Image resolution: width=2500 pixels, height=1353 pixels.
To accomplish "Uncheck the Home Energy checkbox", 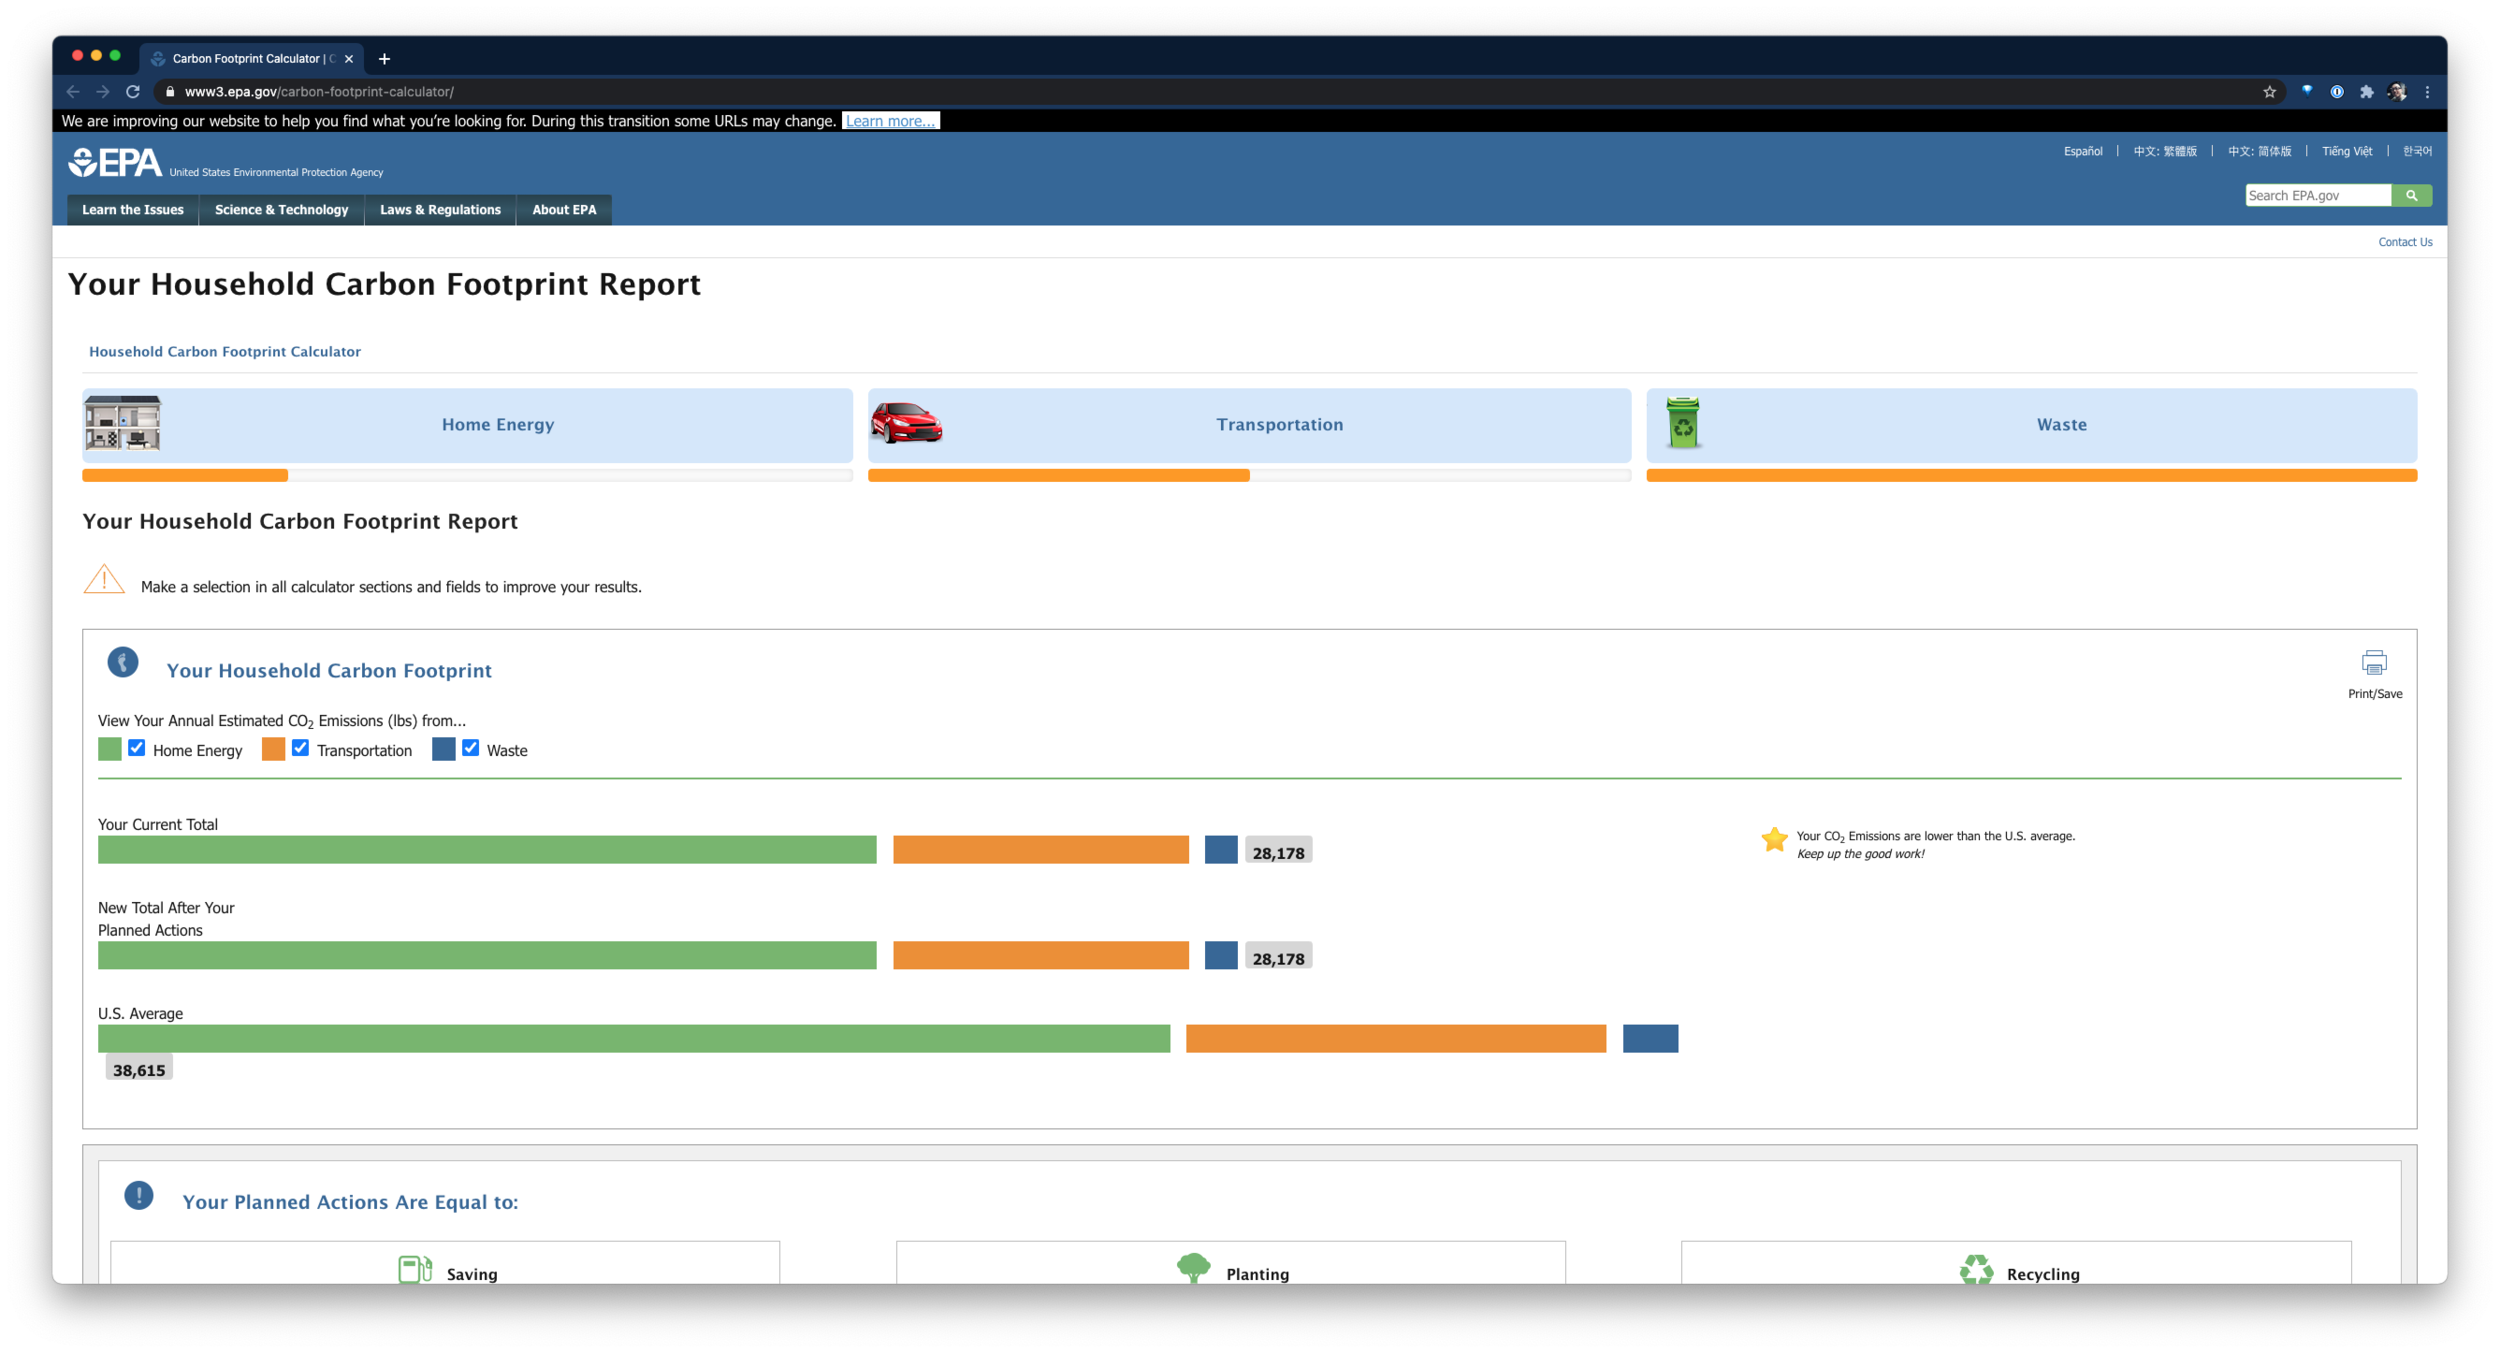I will (x=137, y=748).
